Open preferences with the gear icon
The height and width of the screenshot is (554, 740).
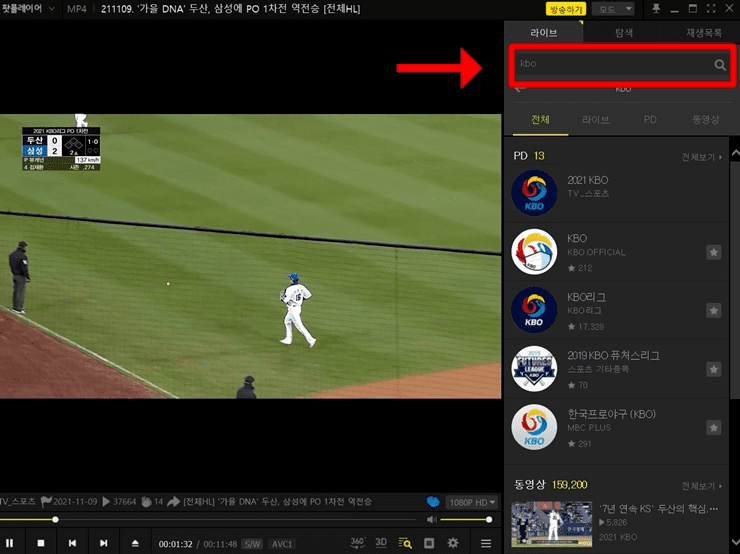point(453,543)
